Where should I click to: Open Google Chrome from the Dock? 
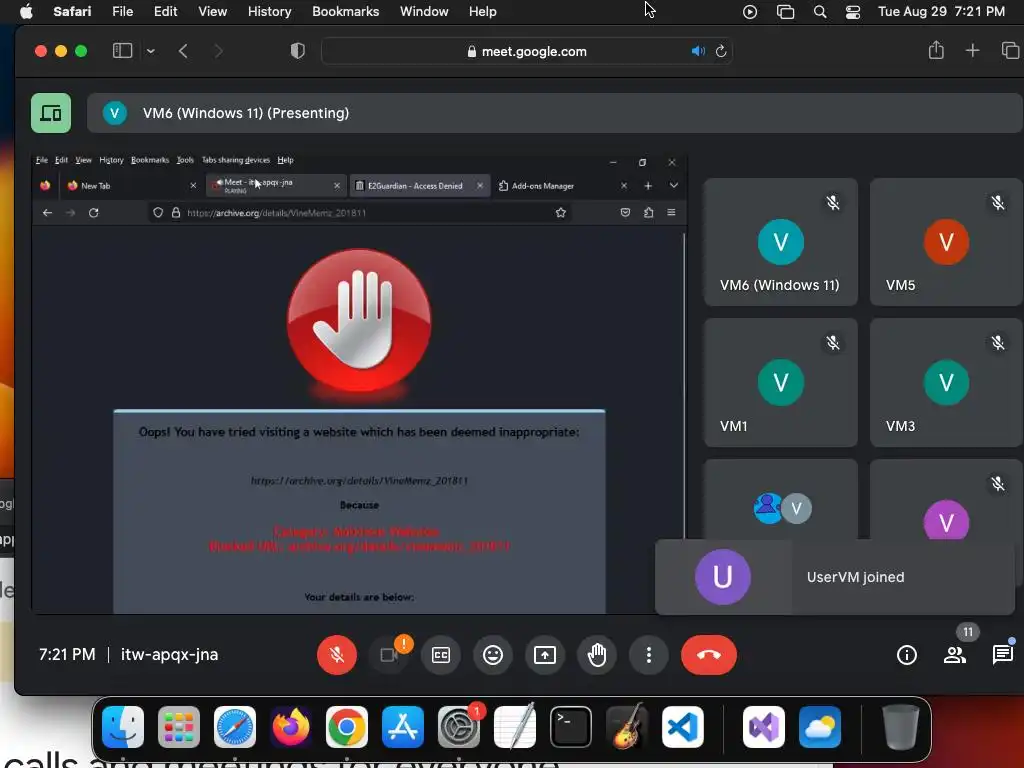347,727
